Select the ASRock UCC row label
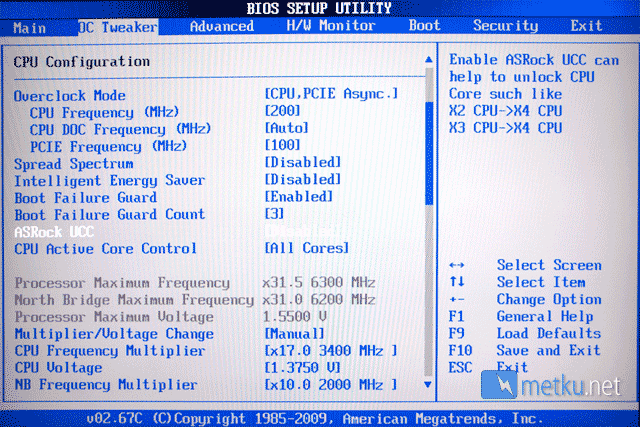Image resolution: width=640 pixels, height=427 pixels. coord(54,232)
